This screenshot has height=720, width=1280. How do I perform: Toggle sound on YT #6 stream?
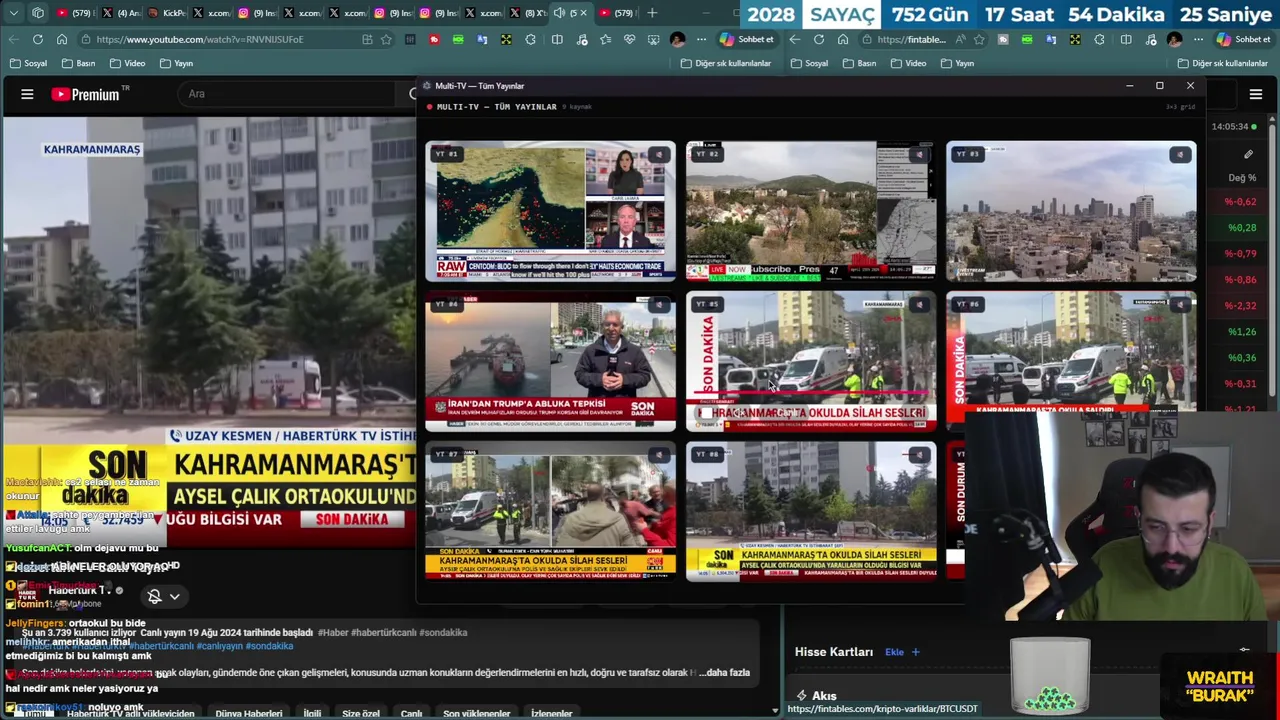1180,305
